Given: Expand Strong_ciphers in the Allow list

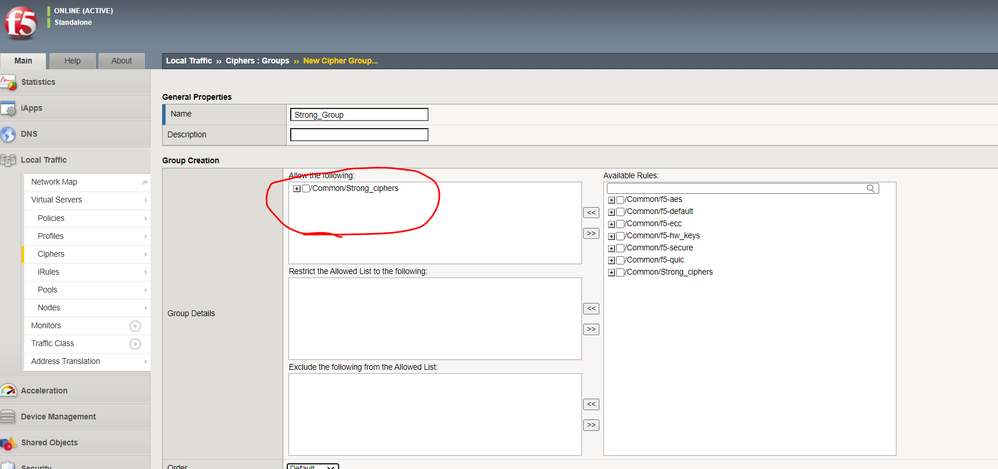Looking at the screenshot, I should click(x=297, y=188).
